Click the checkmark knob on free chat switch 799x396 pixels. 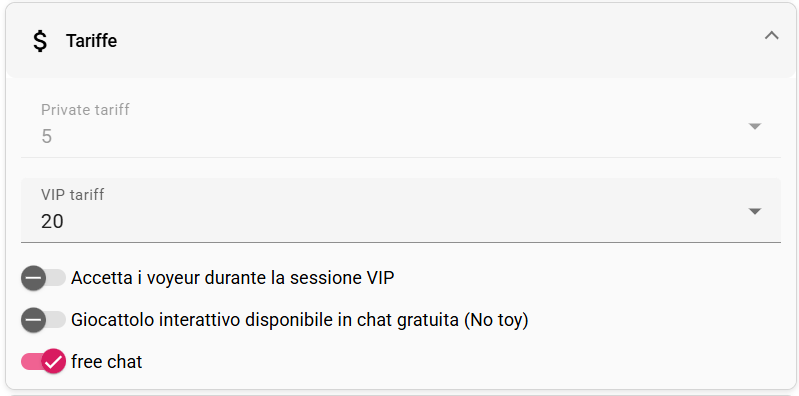[54, 362]
